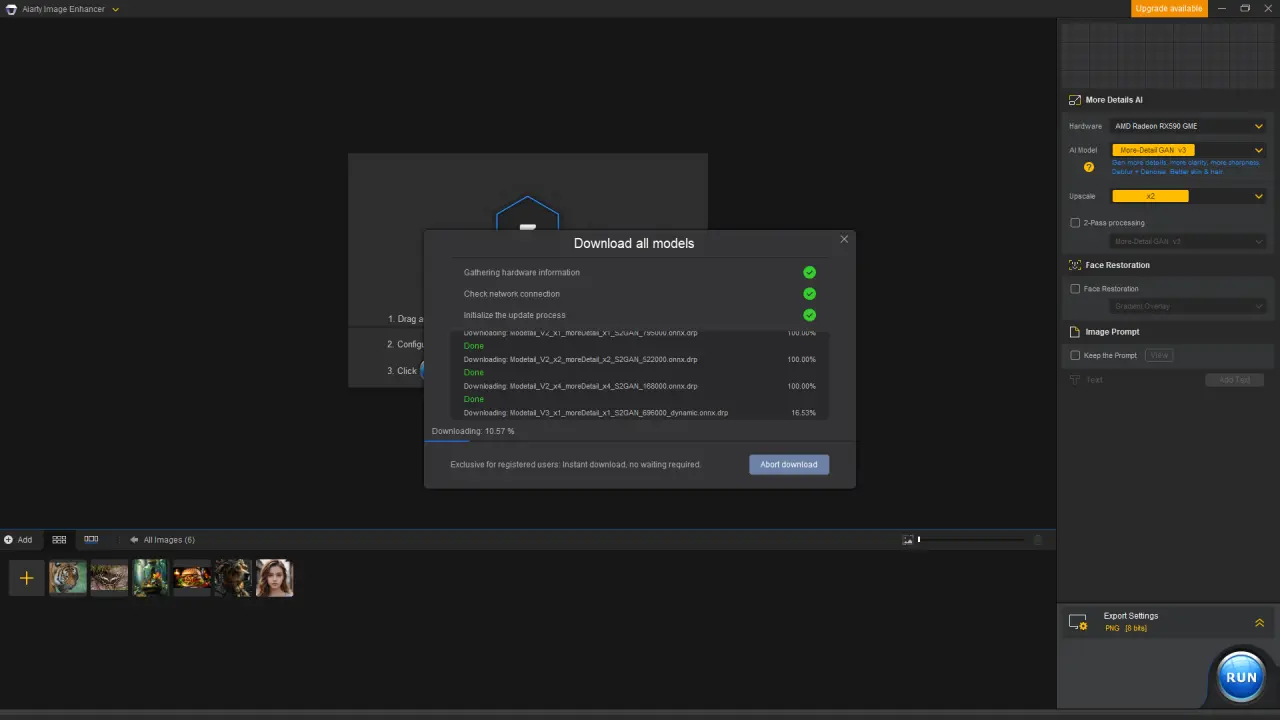Click the yellow help question mark icon
The height and width of the screenshot is (720, 1280).
(1089, 167)
